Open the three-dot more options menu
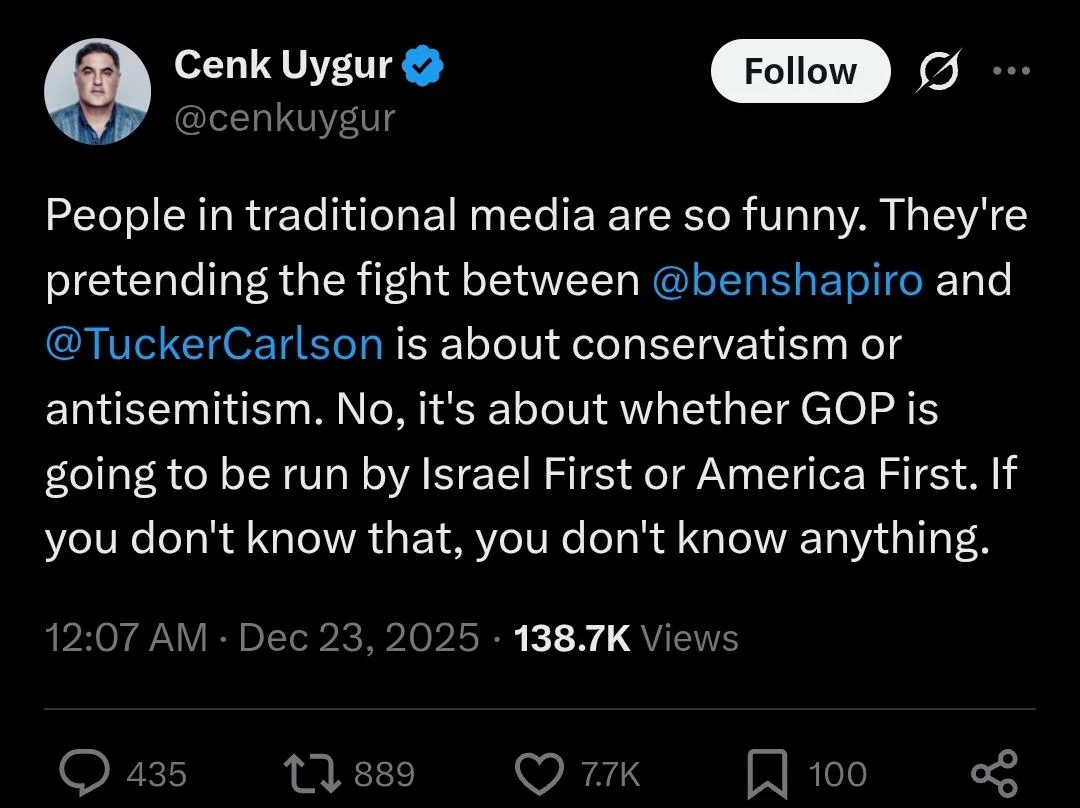1080x808 pixels. coord(1010,71)
